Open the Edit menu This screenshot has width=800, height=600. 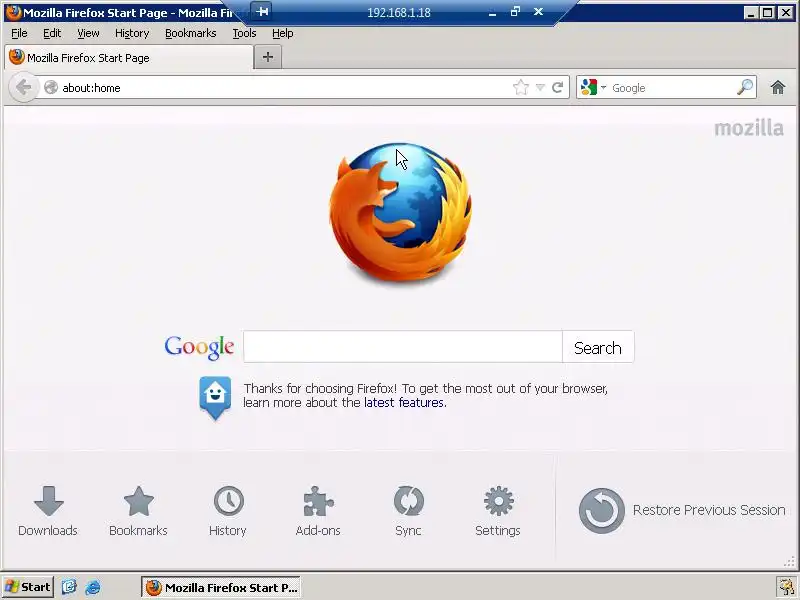point(52,33)
